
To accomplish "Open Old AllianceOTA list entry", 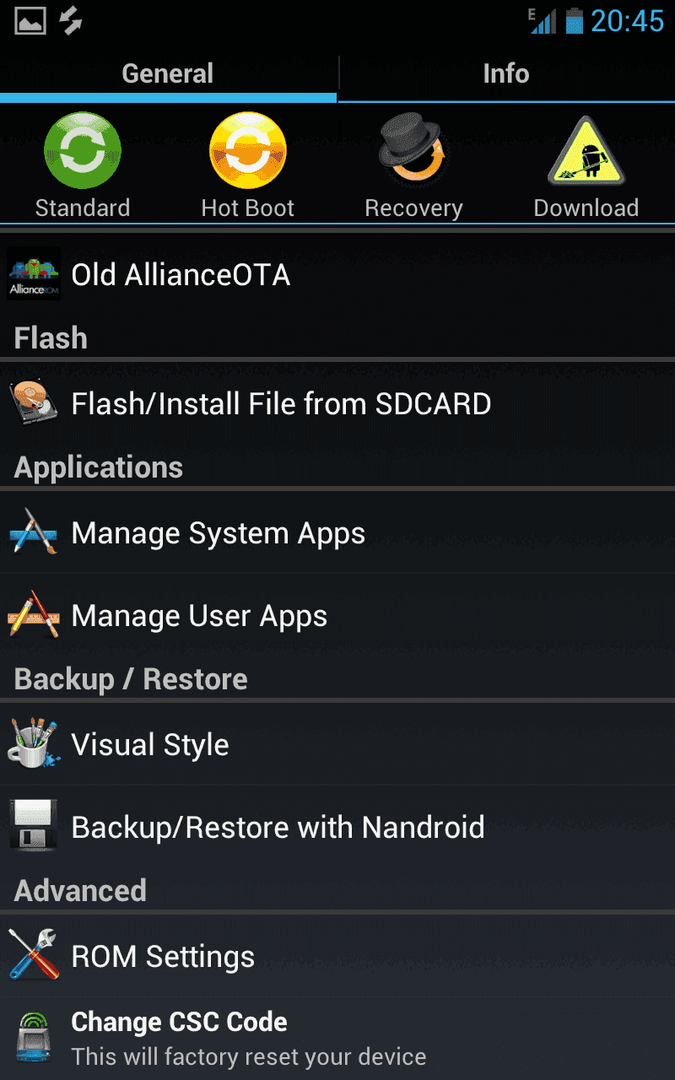I will [x=338, y=274].
